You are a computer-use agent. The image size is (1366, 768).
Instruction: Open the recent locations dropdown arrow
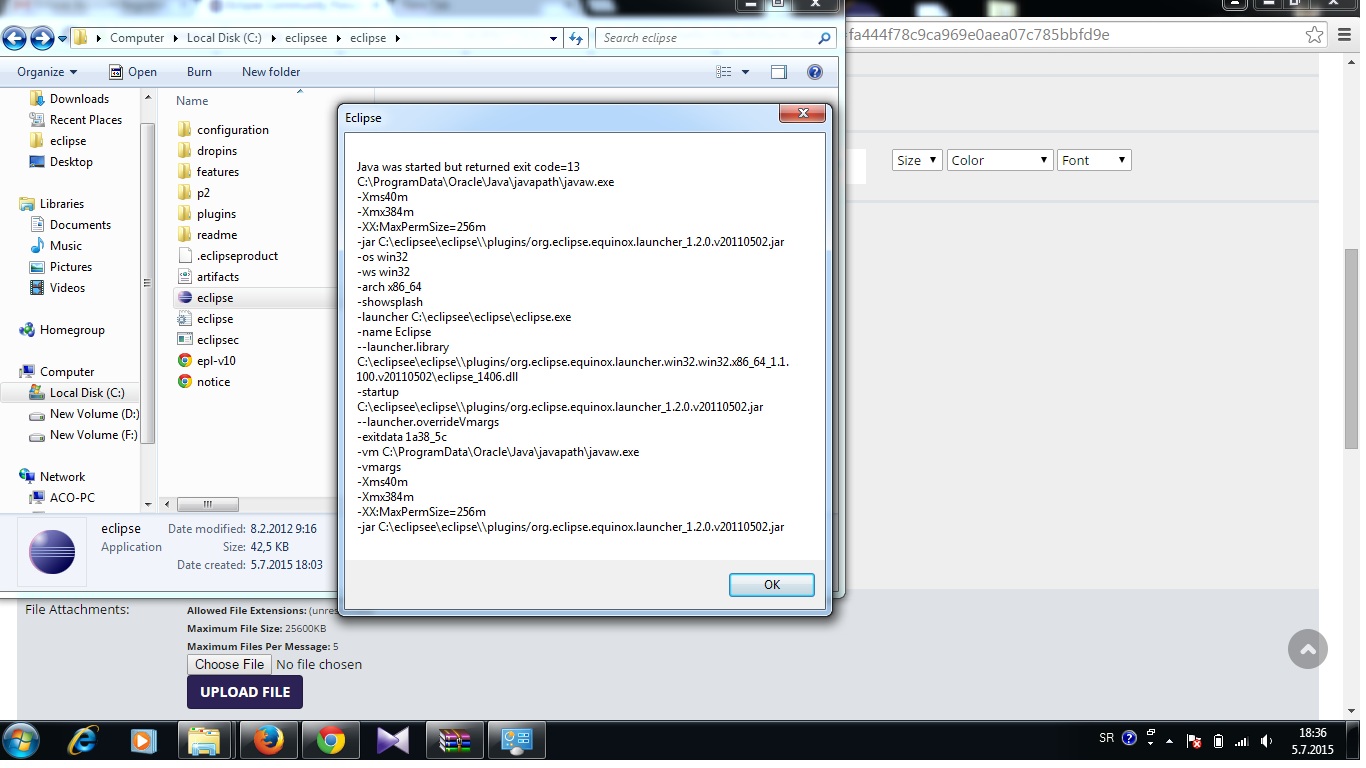point(63,39)
